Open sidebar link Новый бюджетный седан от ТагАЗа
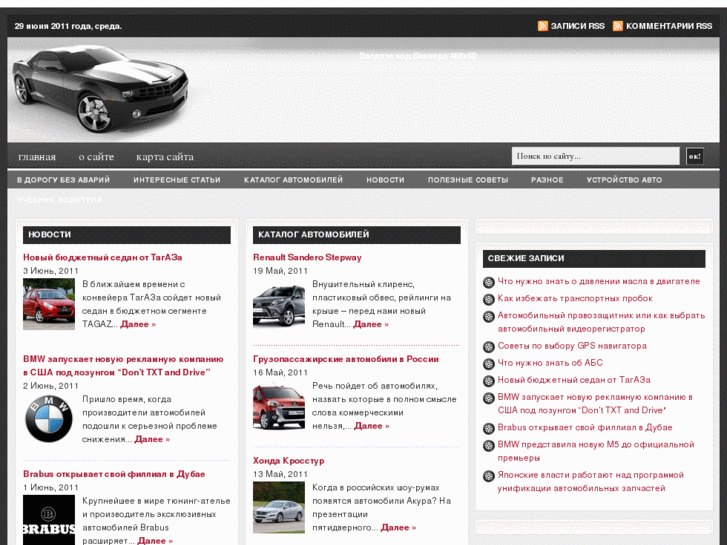Screen dimensions: 727x545 574,380
